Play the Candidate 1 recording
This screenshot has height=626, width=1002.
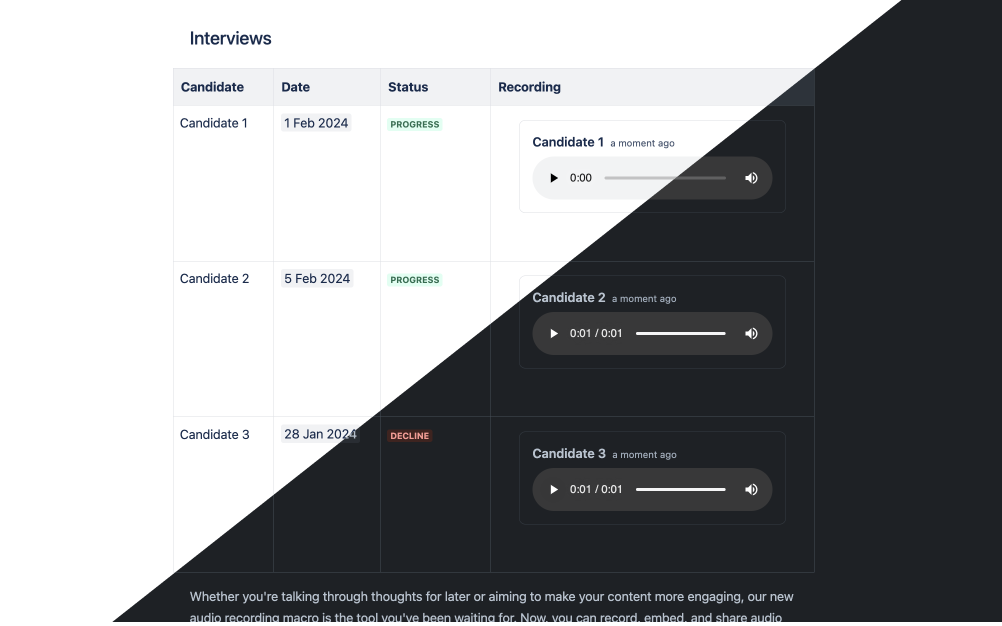(553, 178)
